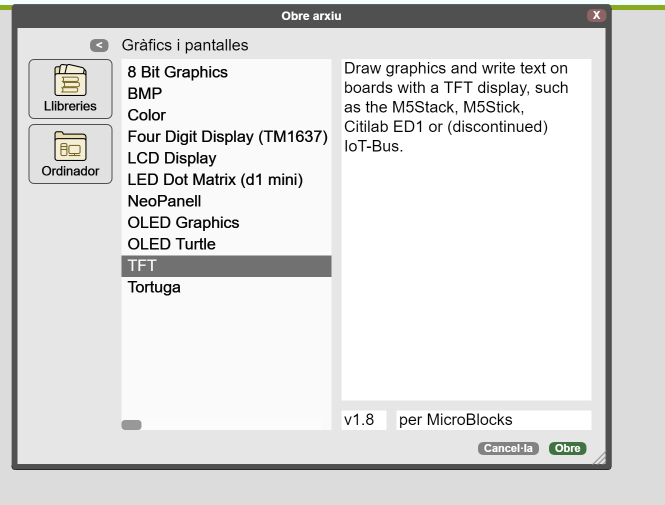Choose the Color library
The width and height of the screenshot is (665, 505).
coord(147,115)
